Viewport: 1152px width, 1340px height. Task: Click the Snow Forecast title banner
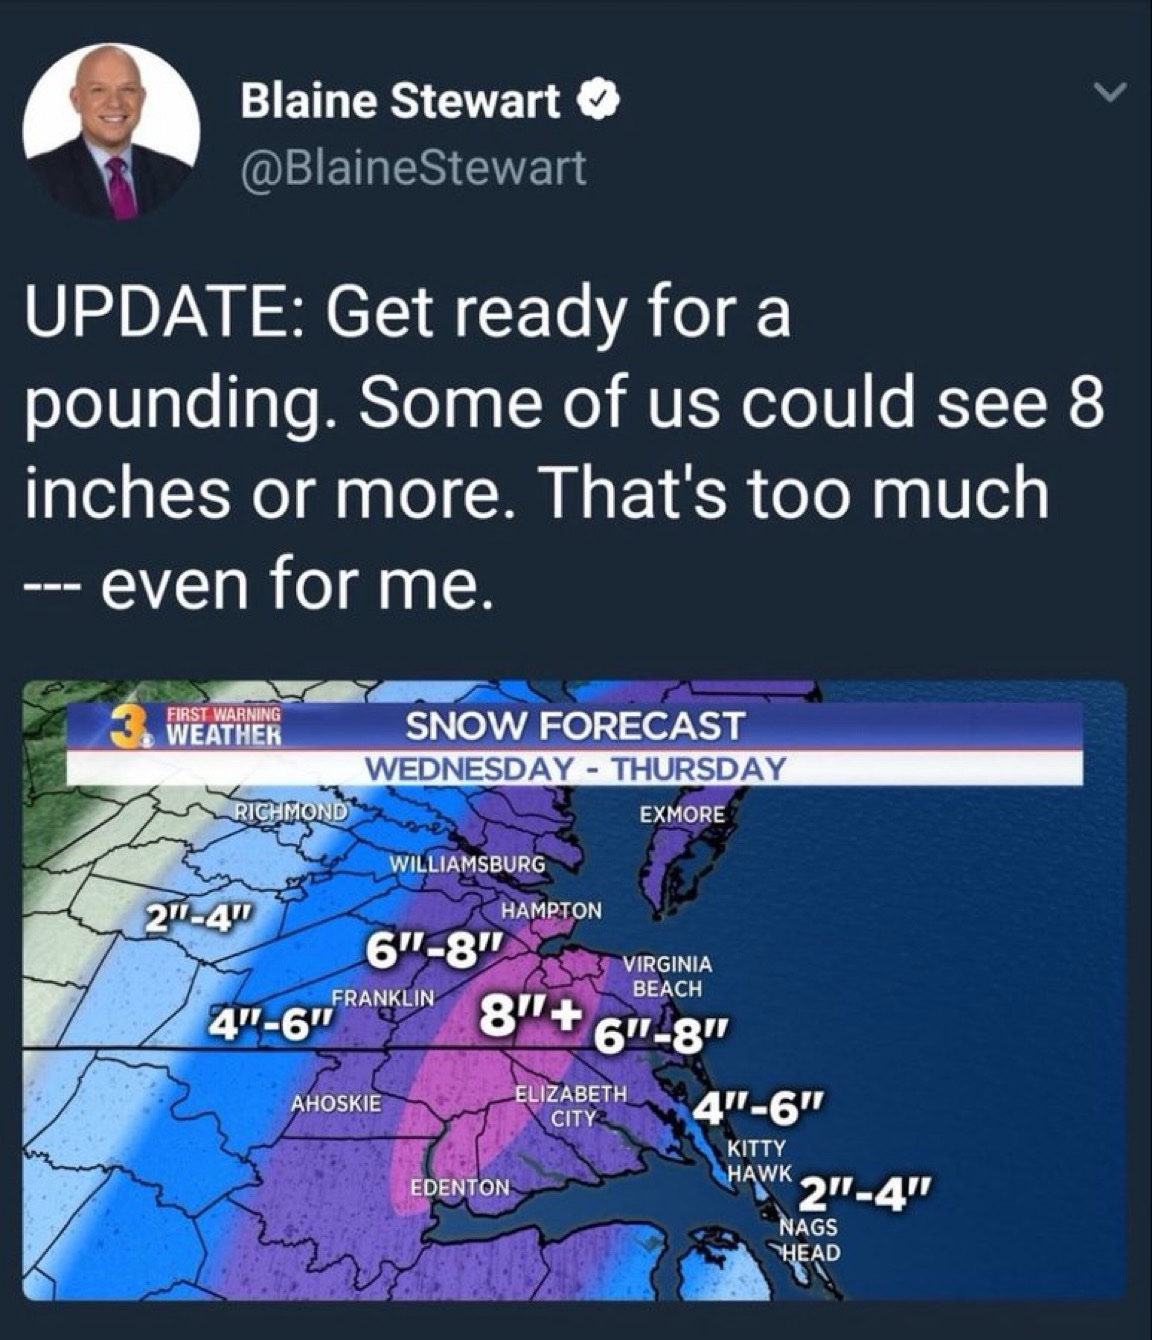tap(575, 726)
